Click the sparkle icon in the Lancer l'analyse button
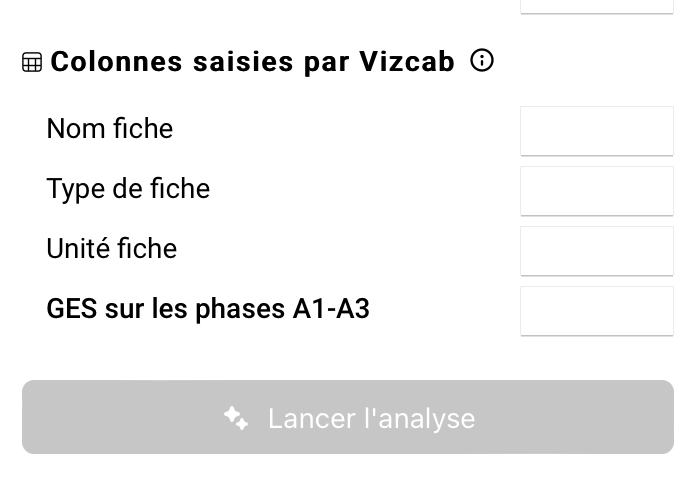The image size is (698, 488). (236, 418)
